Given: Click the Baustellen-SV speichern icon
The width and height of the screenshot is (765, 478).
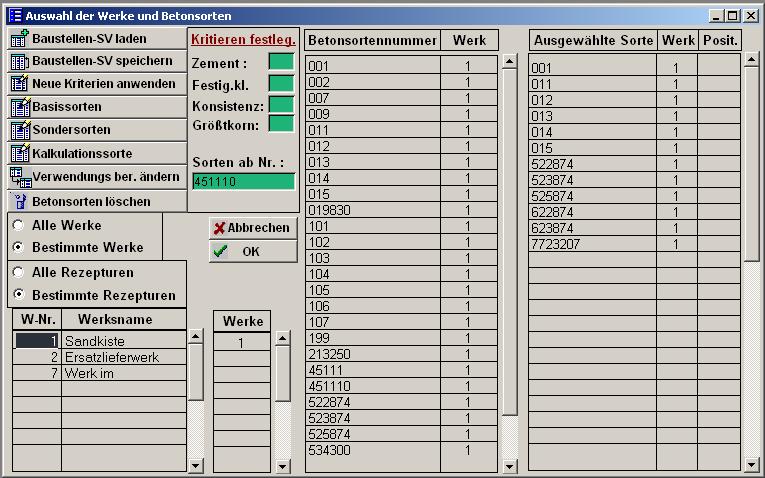Looking at the screenshot, I should click(x=19, y=62).
